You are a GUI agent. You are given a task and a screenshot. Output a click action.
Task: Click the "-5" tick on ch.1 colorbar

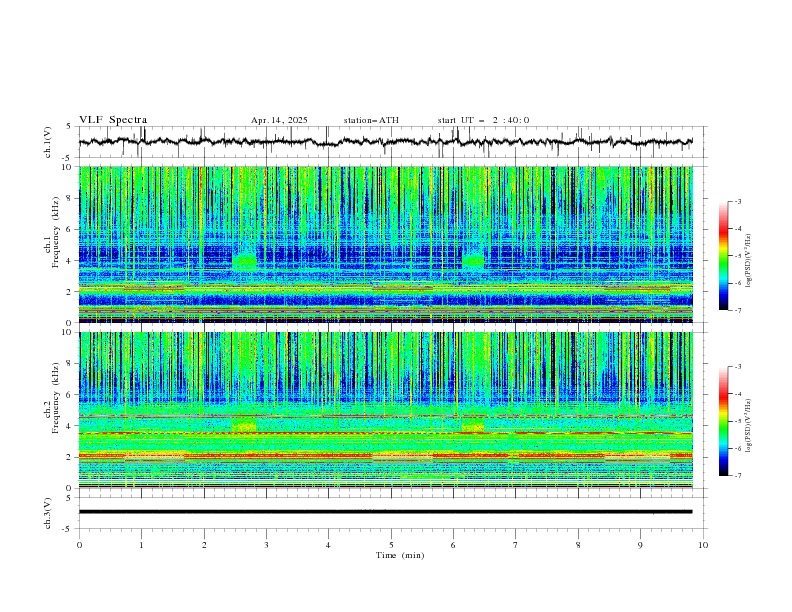(x=737, y=256)
